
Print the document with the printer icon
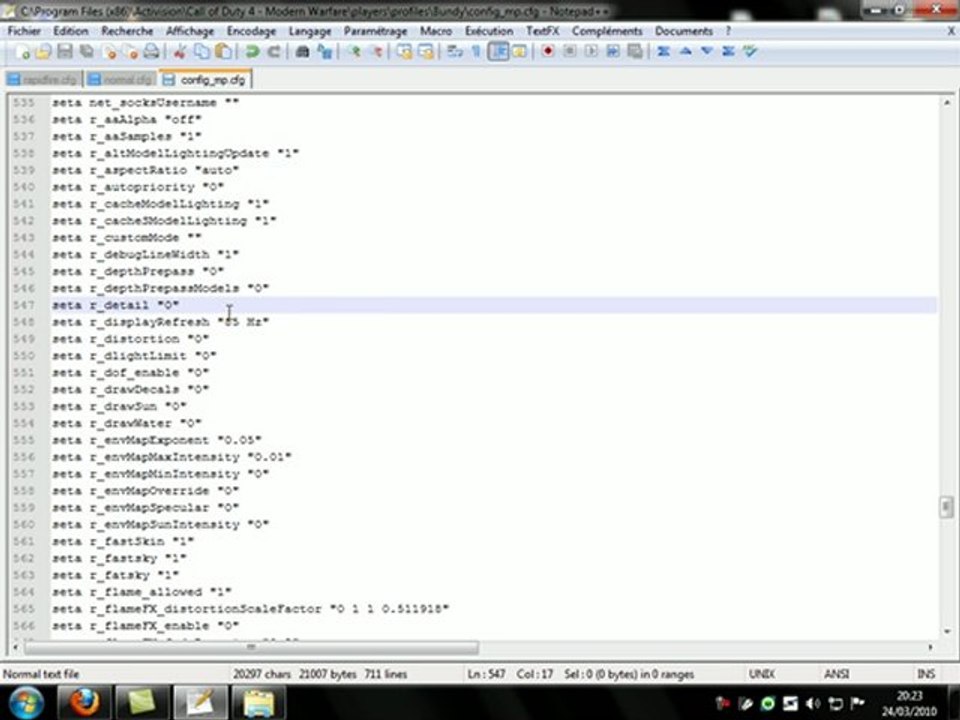tap(151, 52)
